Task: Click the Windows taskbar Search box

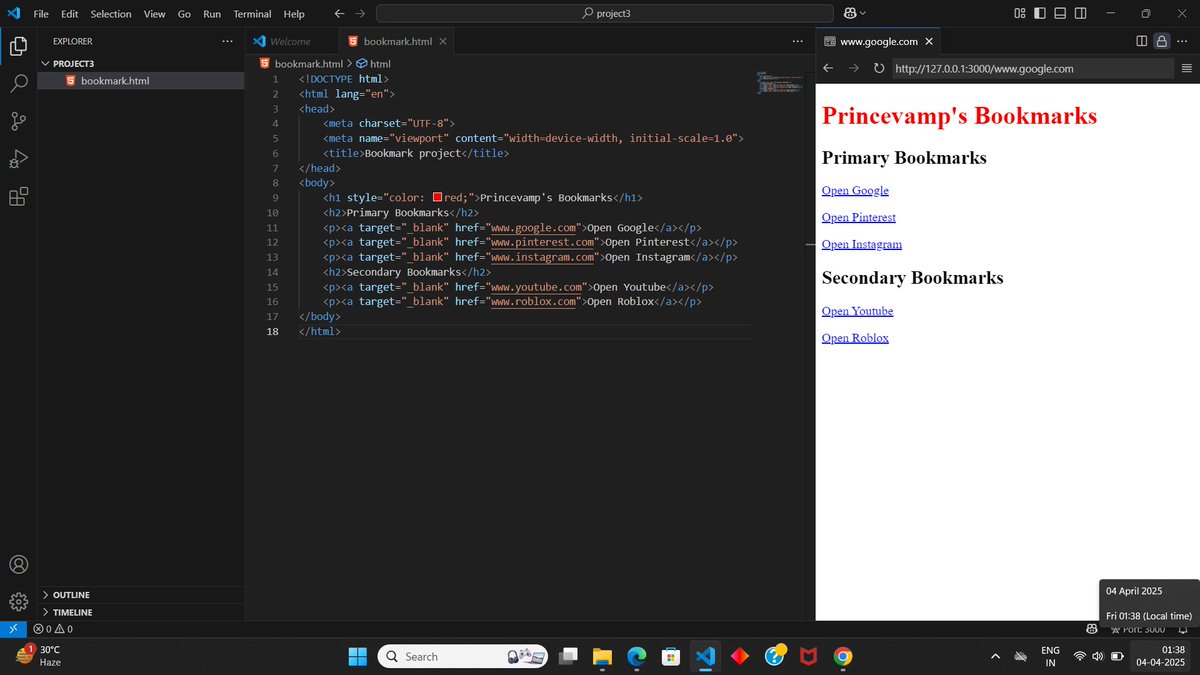Action: pyautogui.click(x=463, y=656)
